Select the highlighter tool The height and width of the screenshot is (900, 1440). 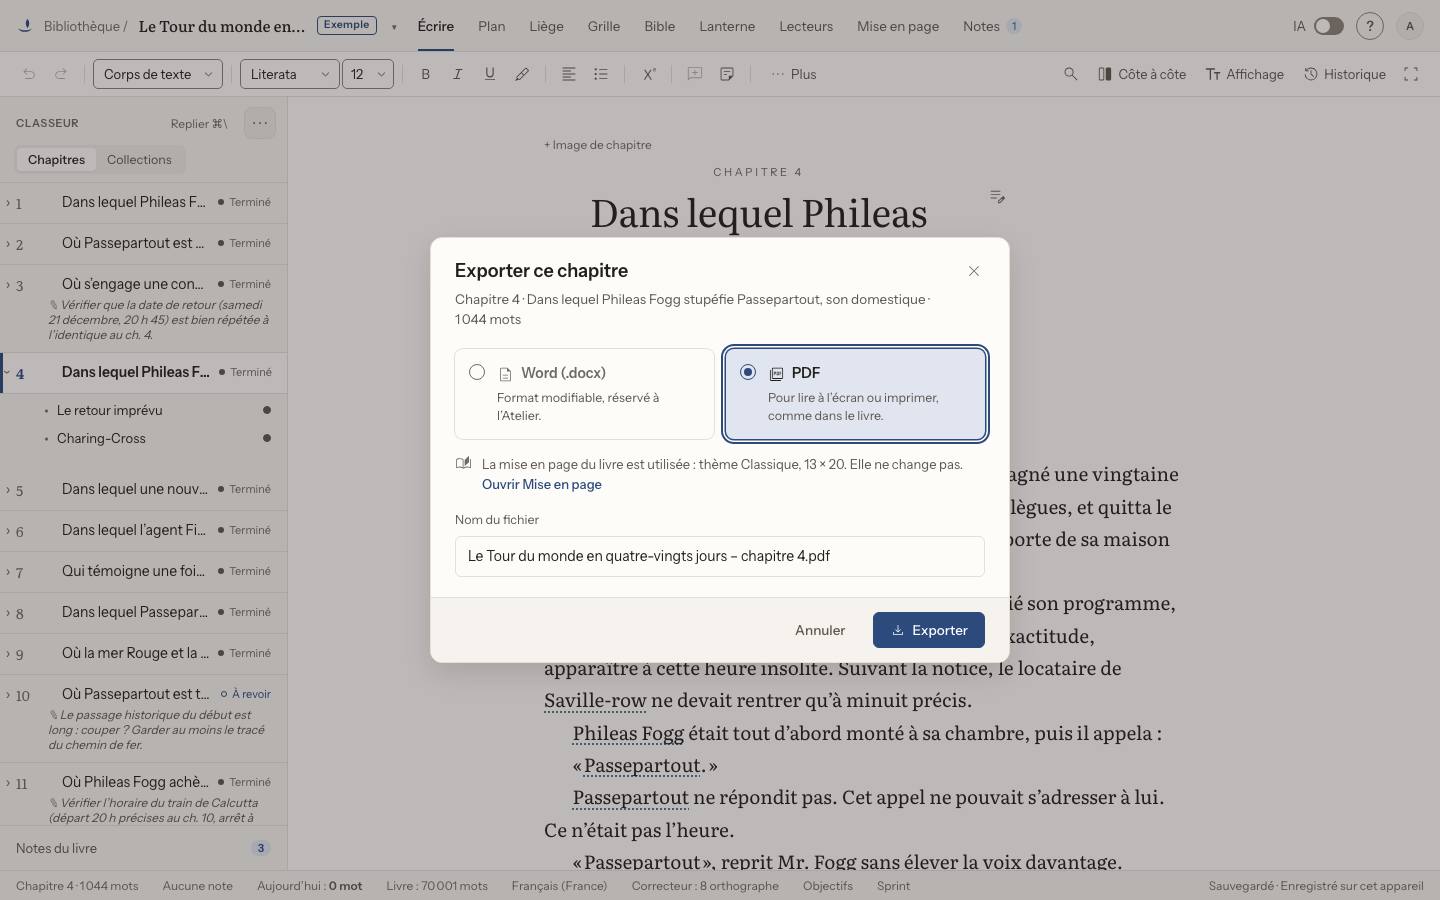tap(522, 74)
